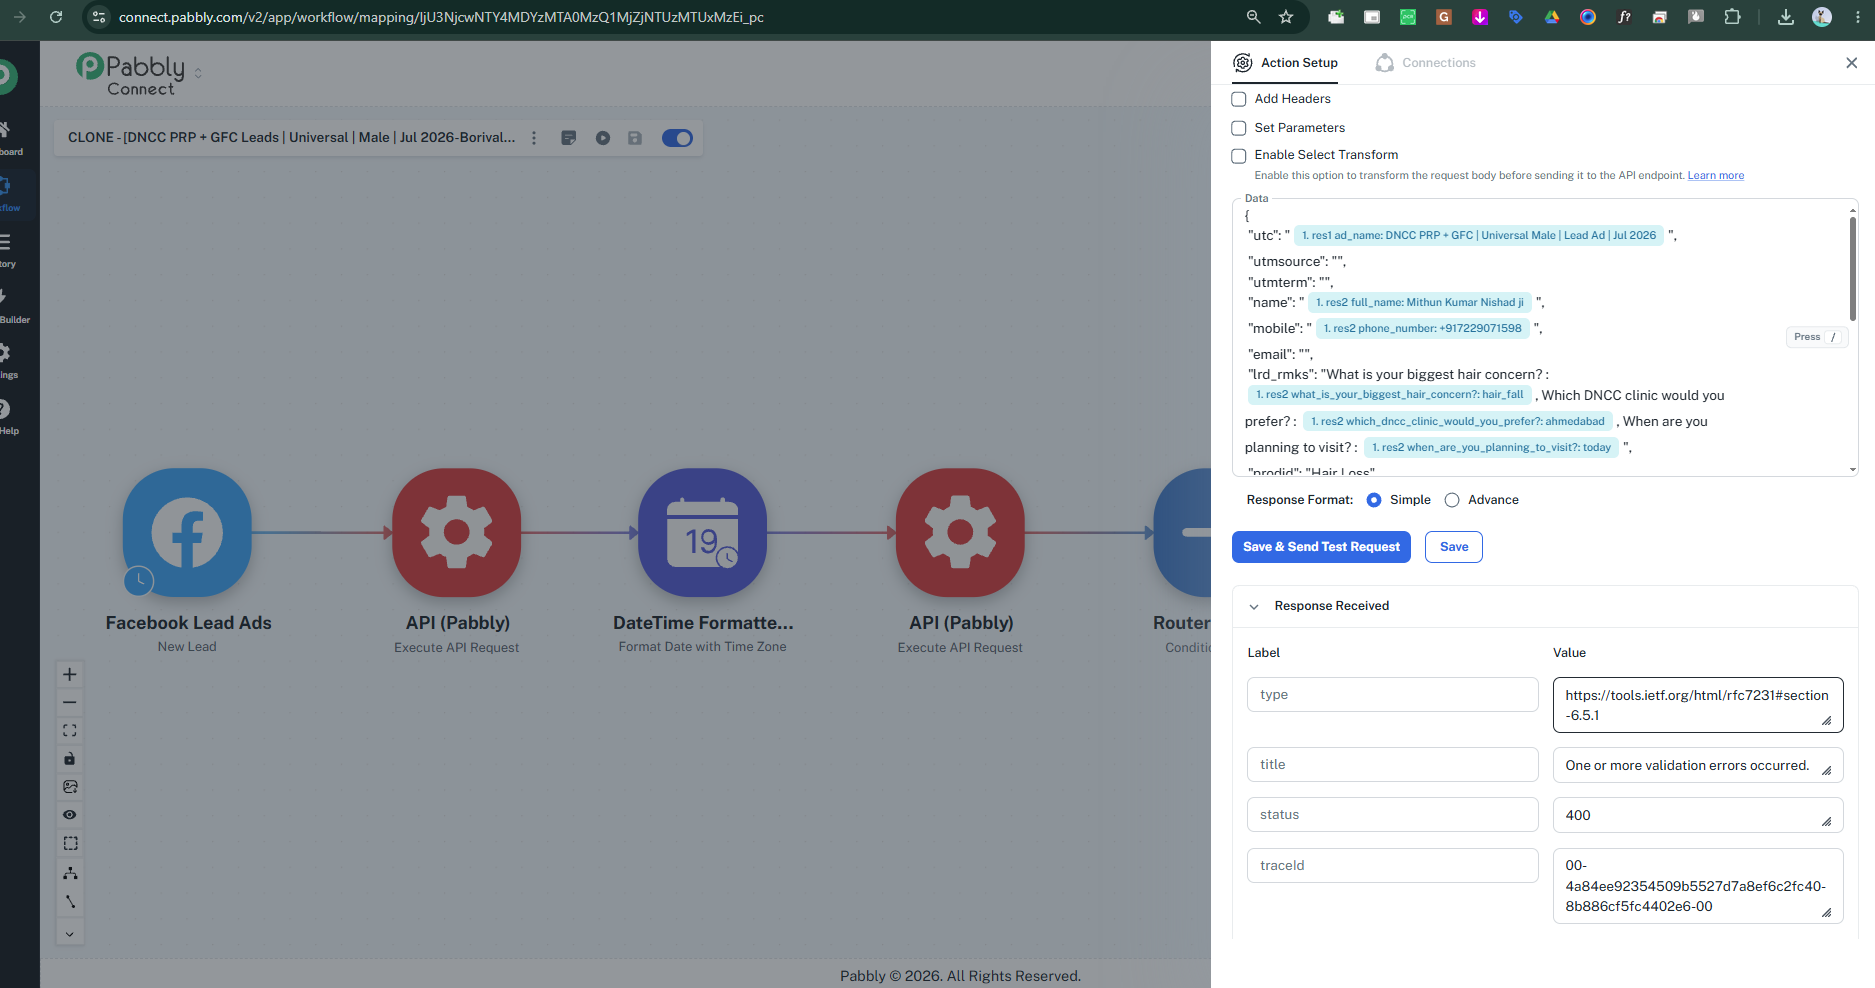The image size is (1875, 988).
Task: Click the Dashboard item in sidebar
Action: click(8, 139)
